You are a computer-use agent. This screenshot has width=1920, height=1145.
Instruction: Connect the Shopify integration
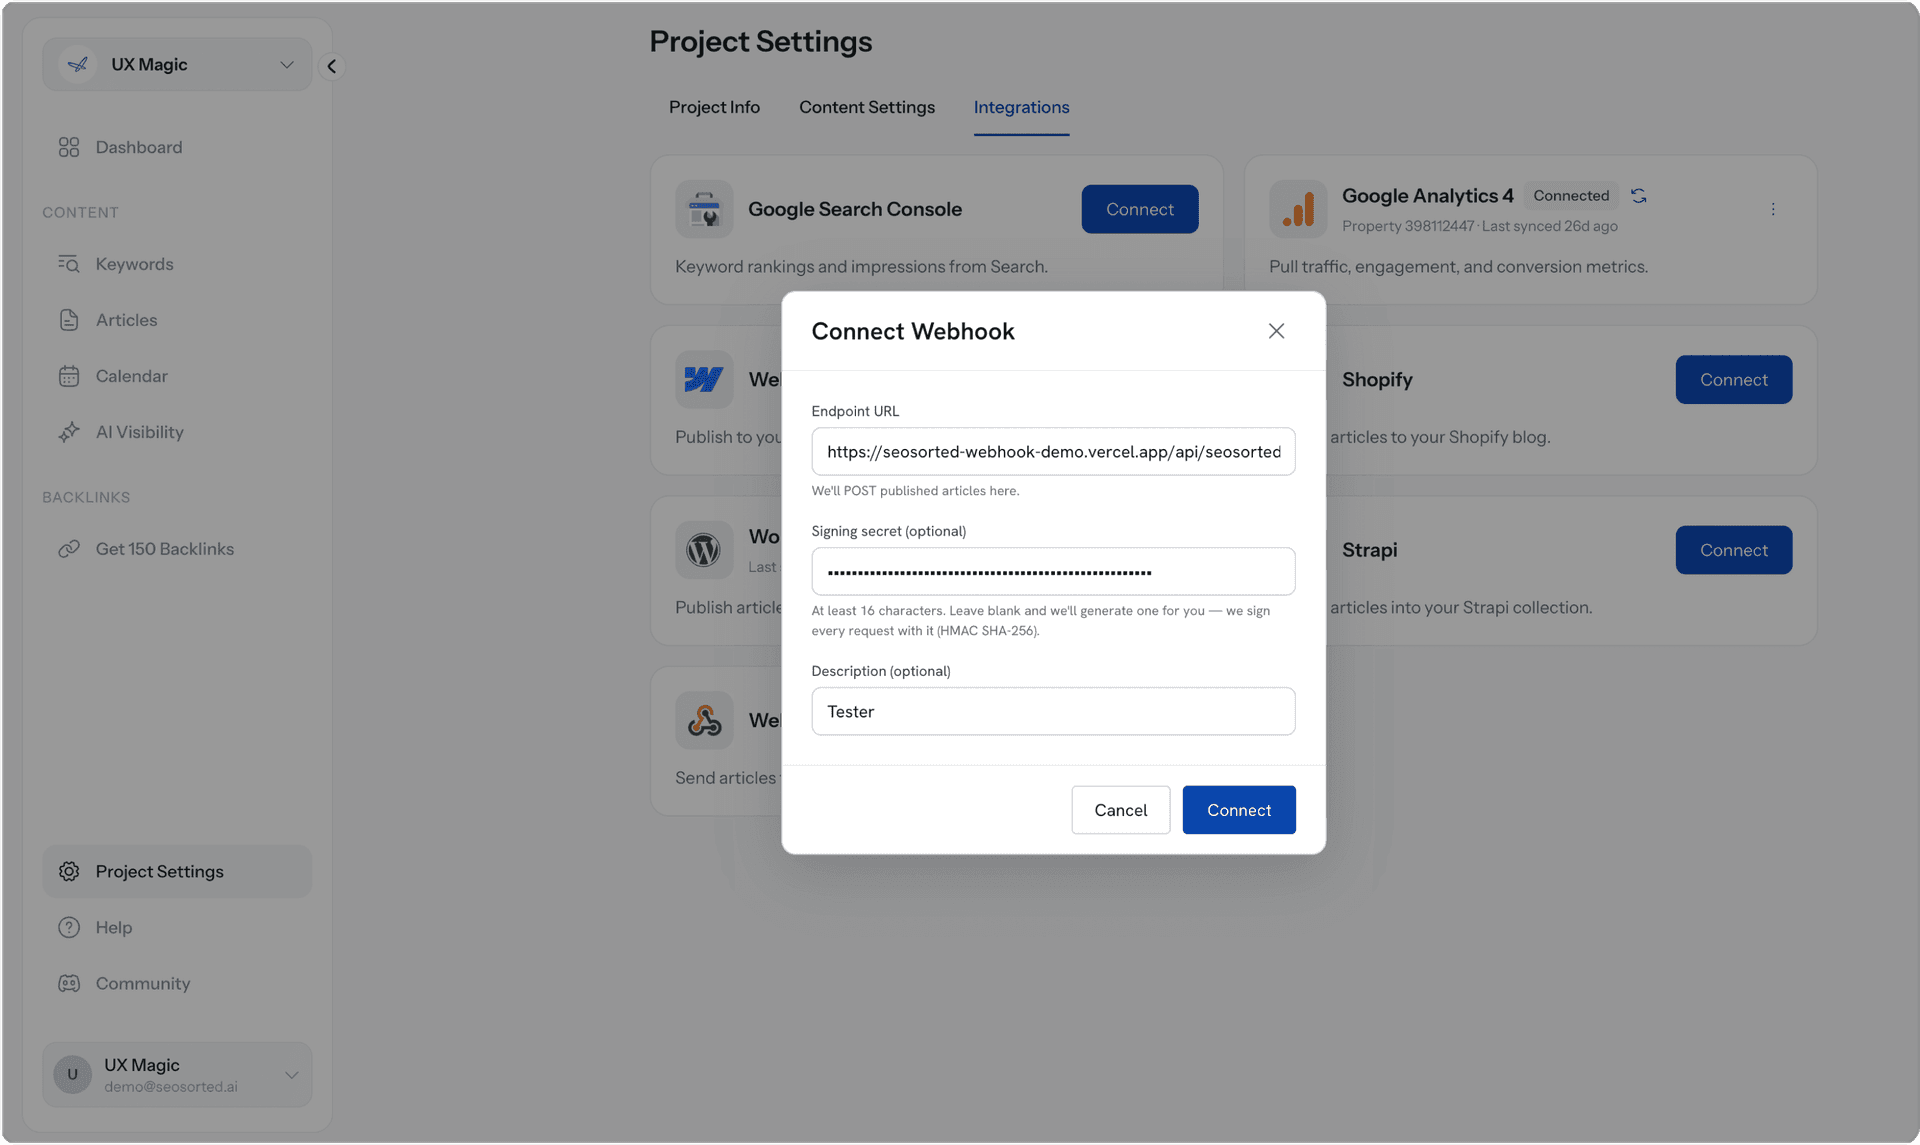point(1734,380)
